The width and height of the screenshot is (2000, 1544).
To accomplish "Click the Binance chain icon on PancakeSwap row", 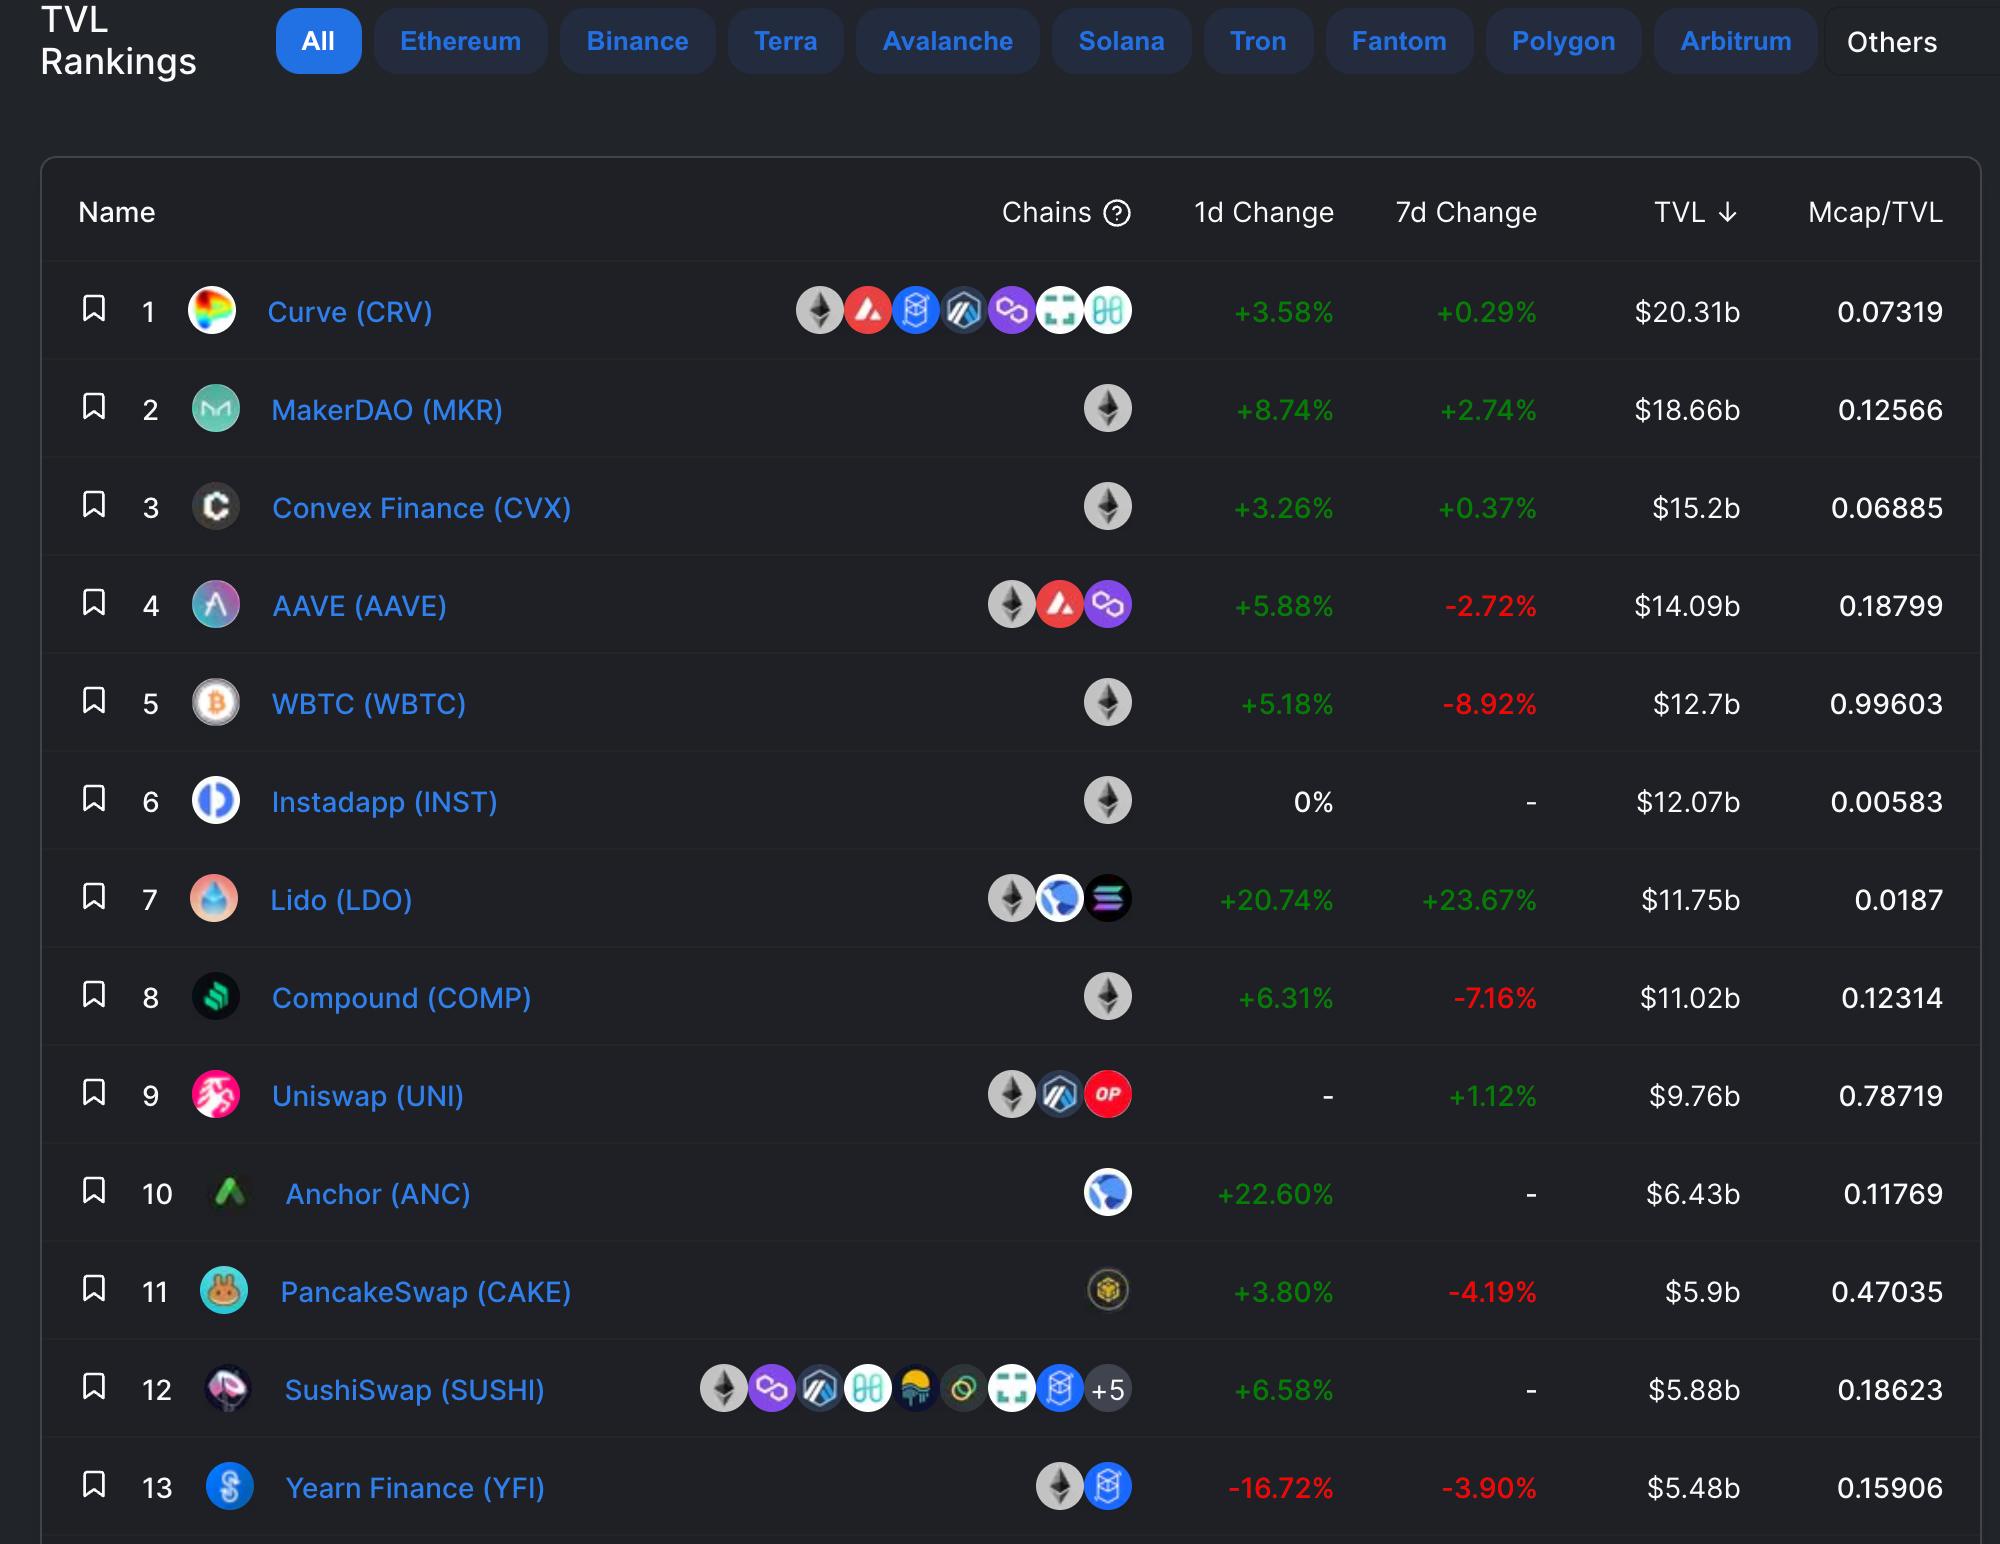I will click(1107, 1291).
